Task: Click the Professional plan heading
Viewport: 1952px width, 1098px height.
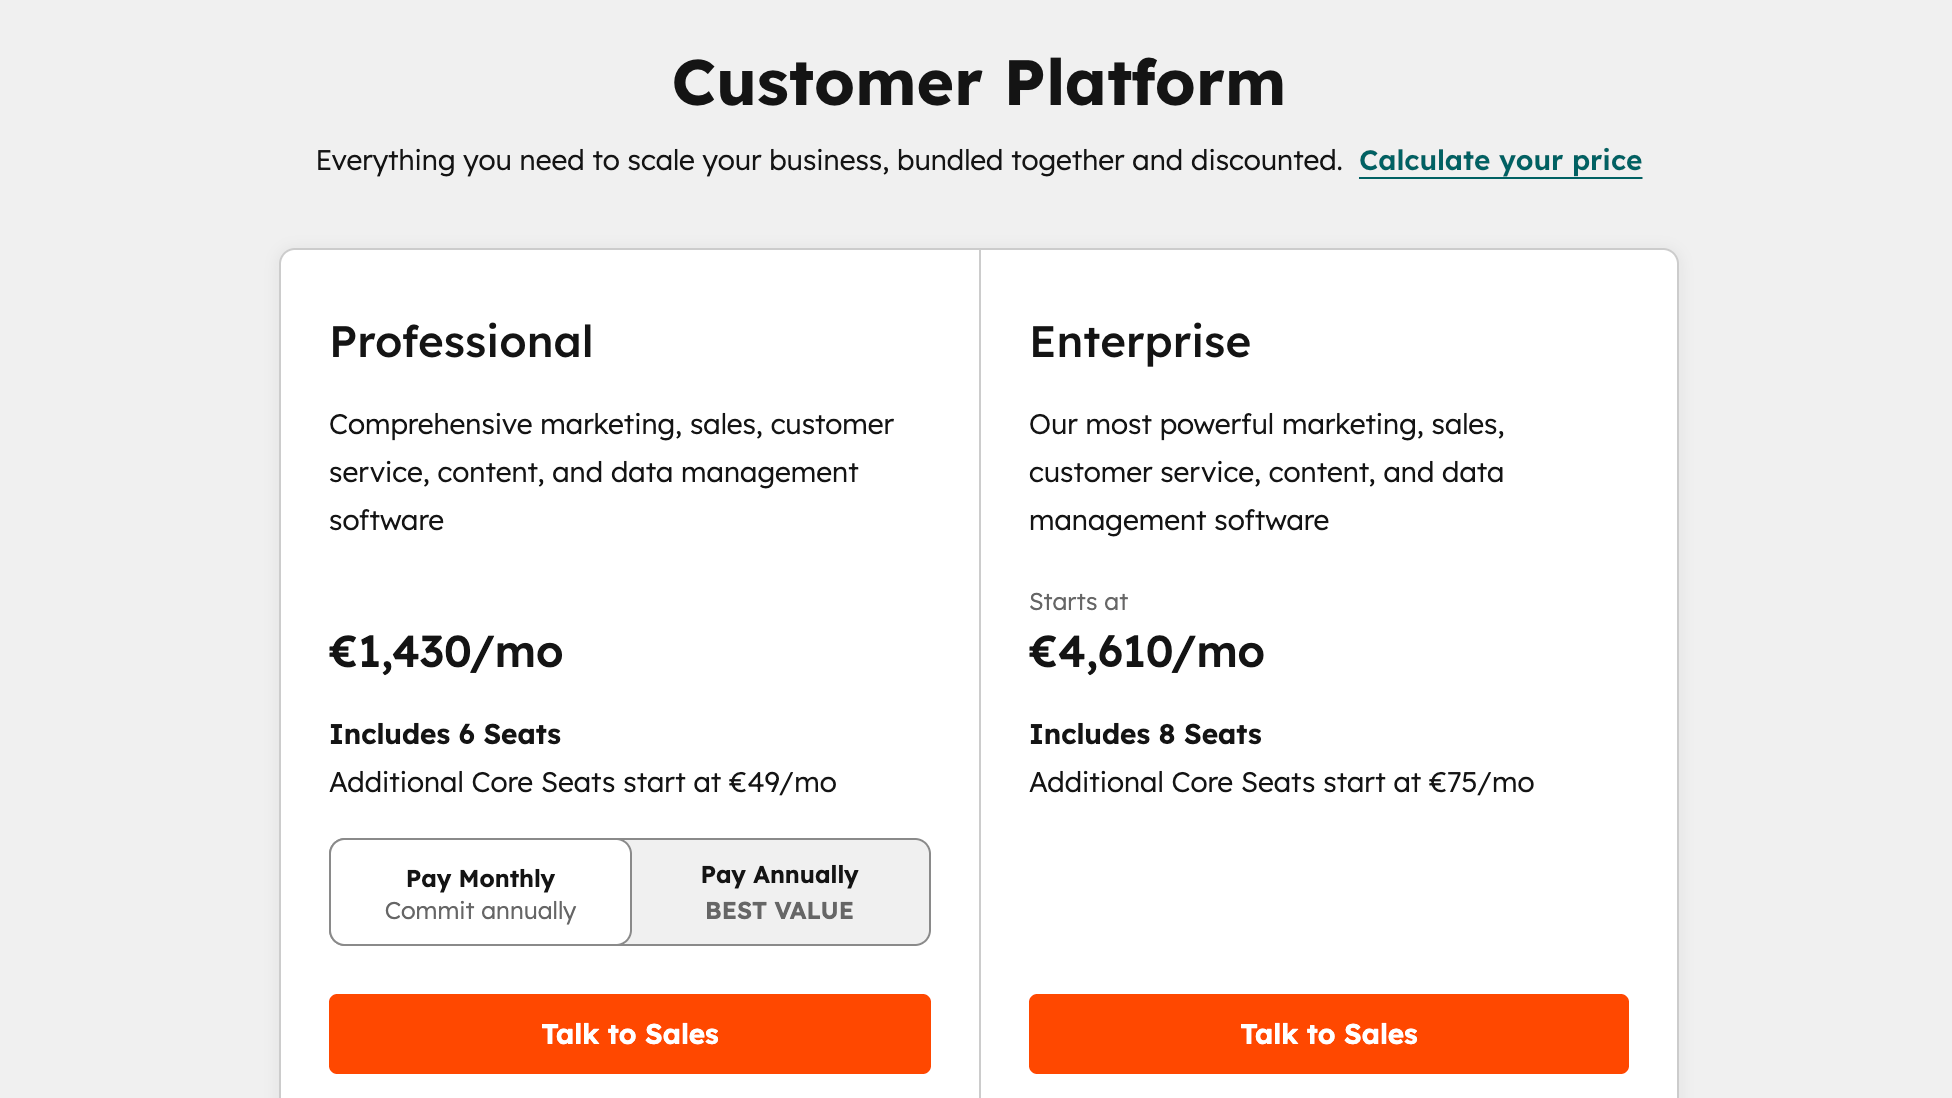Action: coord(461,341)
